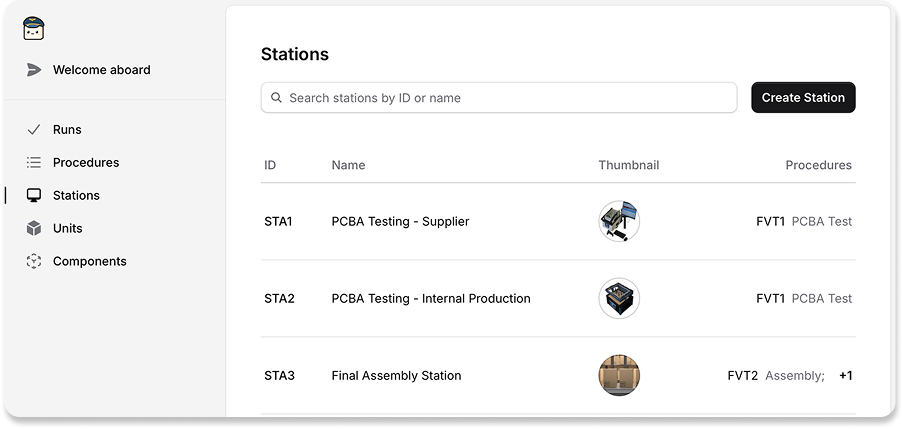This screenshot has height=429, width=903.
Task: Click FVT1 PCBA Test in STA1 row
Action: (x=804, y=221)
